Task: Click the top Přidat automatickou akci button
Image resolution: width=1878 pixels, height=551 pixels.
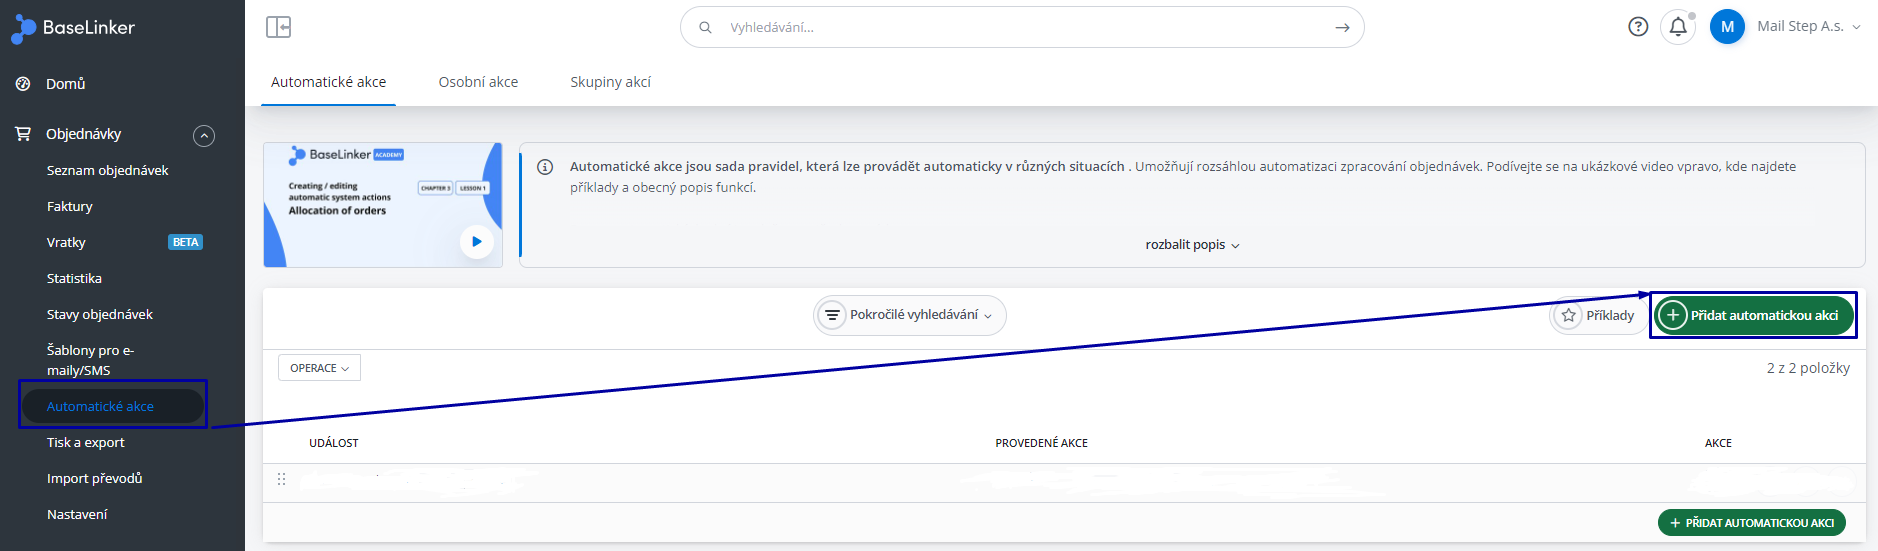Action: pyautogui.click(x=1753, y=315)
